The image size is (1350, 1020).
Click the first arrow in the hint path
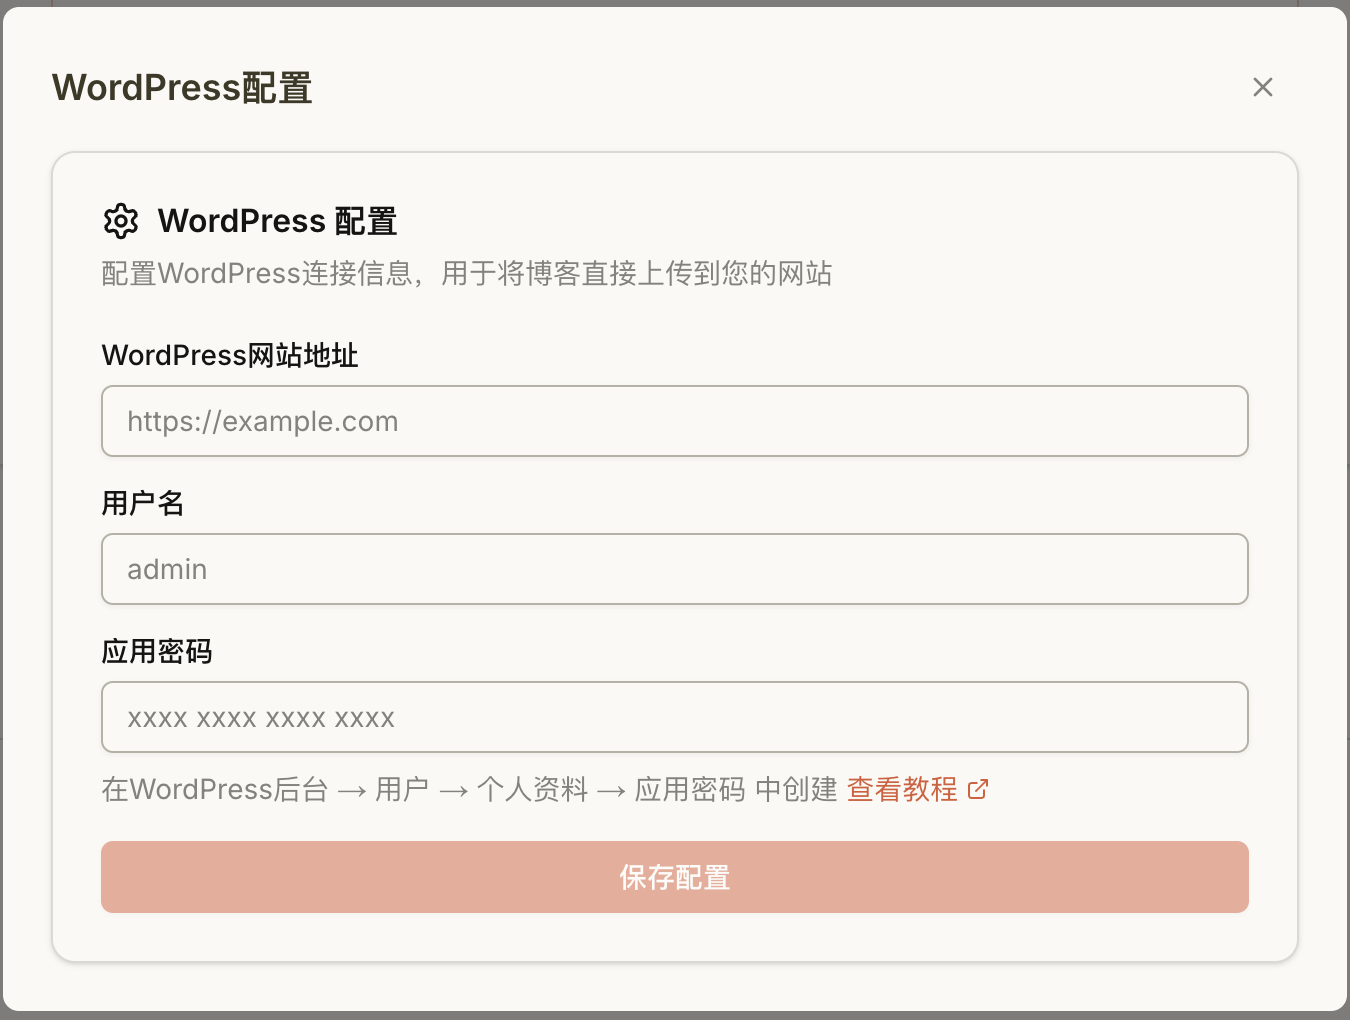(x=352, y=792)
